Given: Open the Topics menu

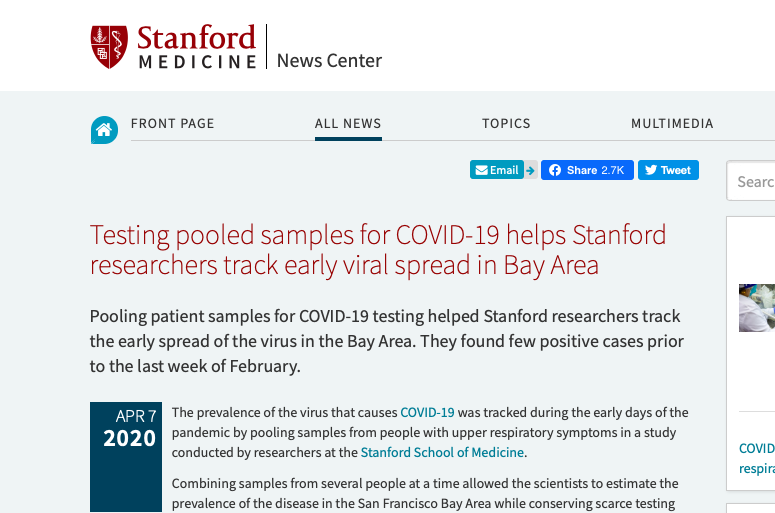Looking at the screenshot, I should (x=506, y=124).
